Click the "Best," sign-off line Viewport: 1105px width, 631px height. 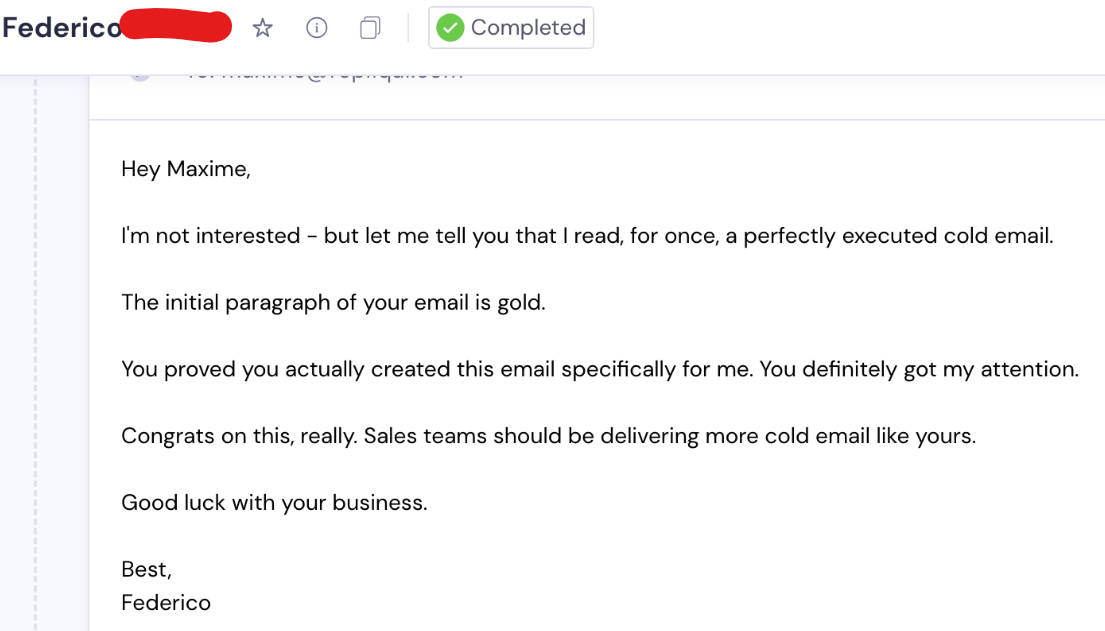(147, 569)
